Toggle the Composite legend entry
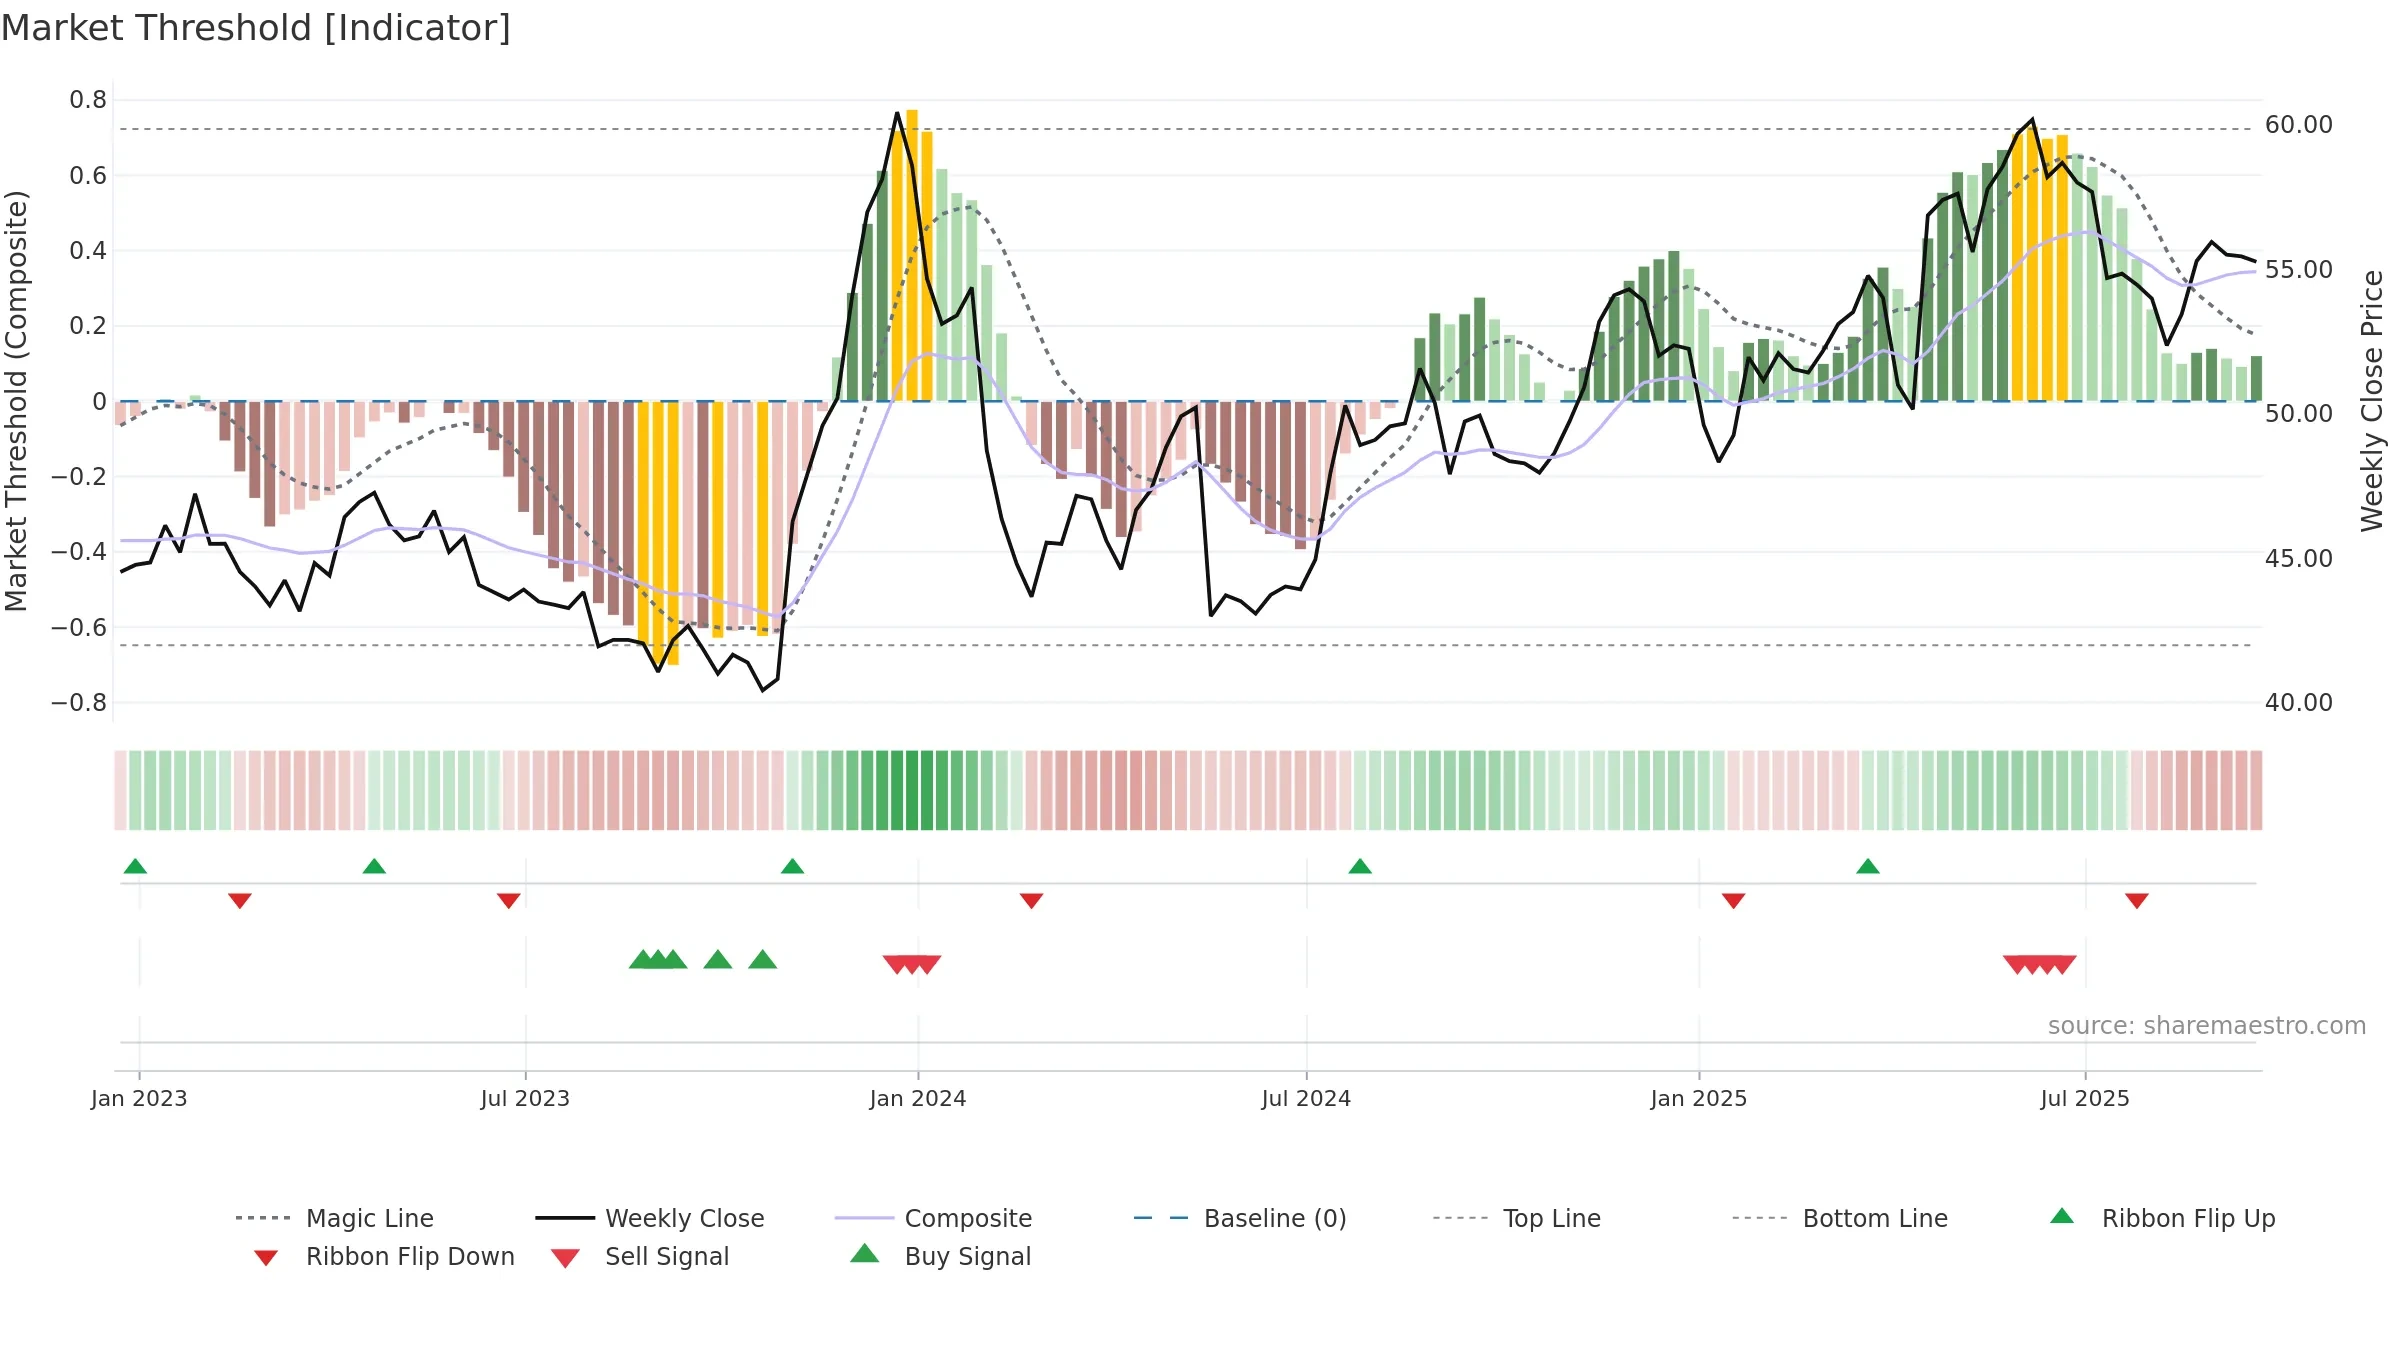Screen dimensions: 2400x1350 pos(933,1218)
